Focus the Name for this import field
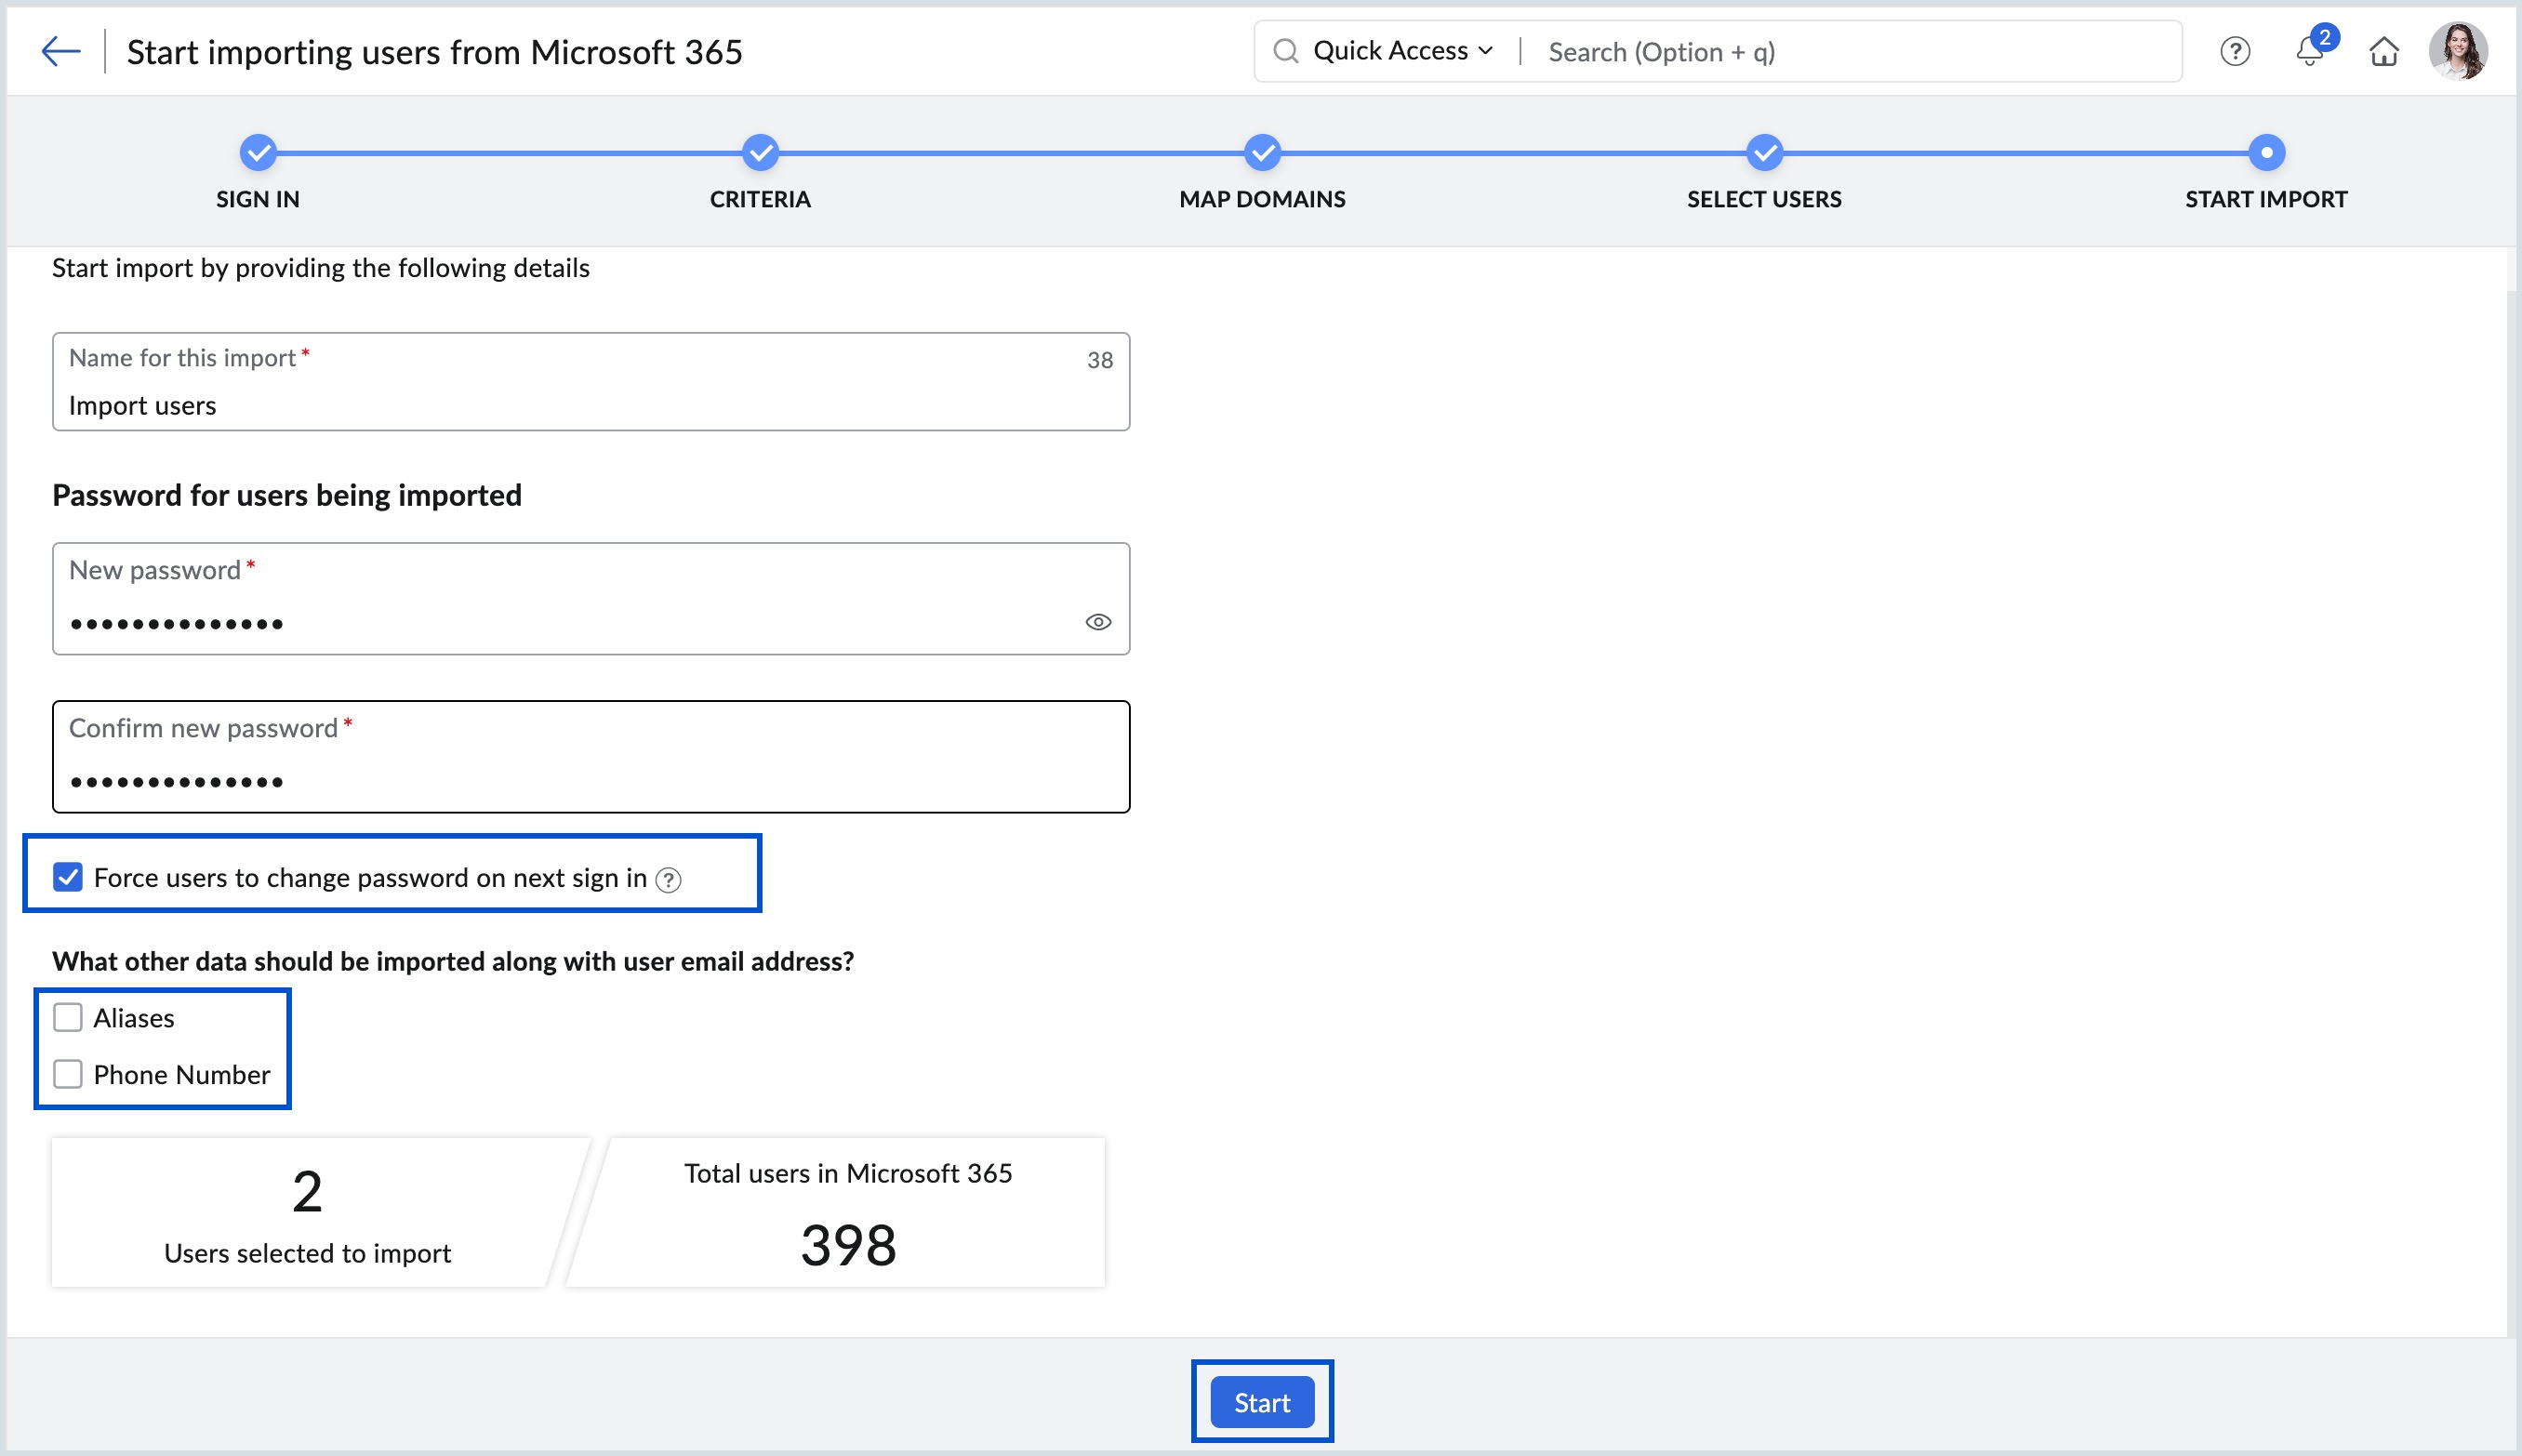2522x1456 pixels. point(591,382)
